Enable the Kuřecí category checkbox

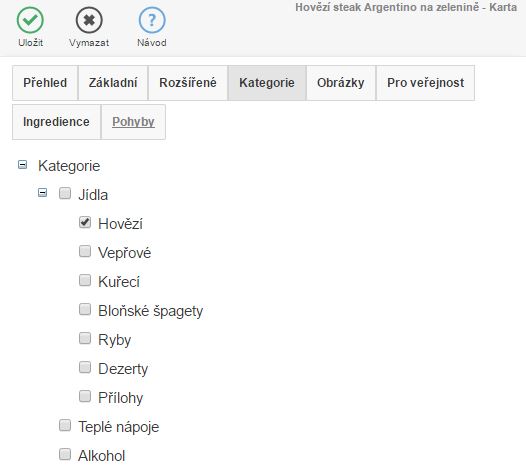tap(85, 280)
